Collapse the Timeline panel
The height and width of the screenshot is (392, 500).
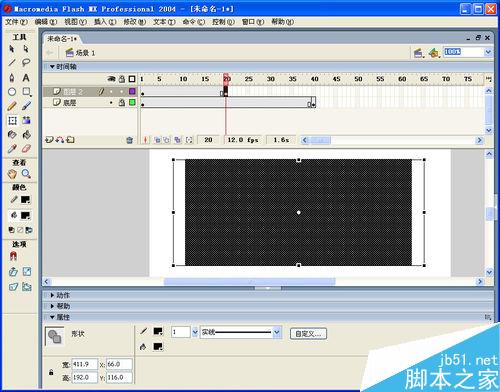pyautogui.click(x=52, y=67)
